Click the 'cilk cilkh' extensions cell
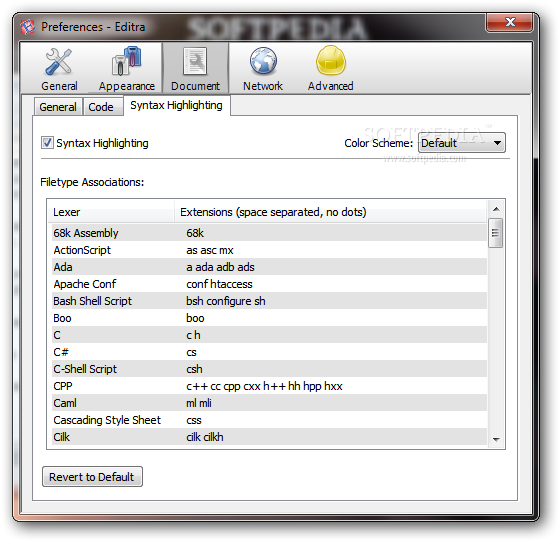 [x=205, y=437]
